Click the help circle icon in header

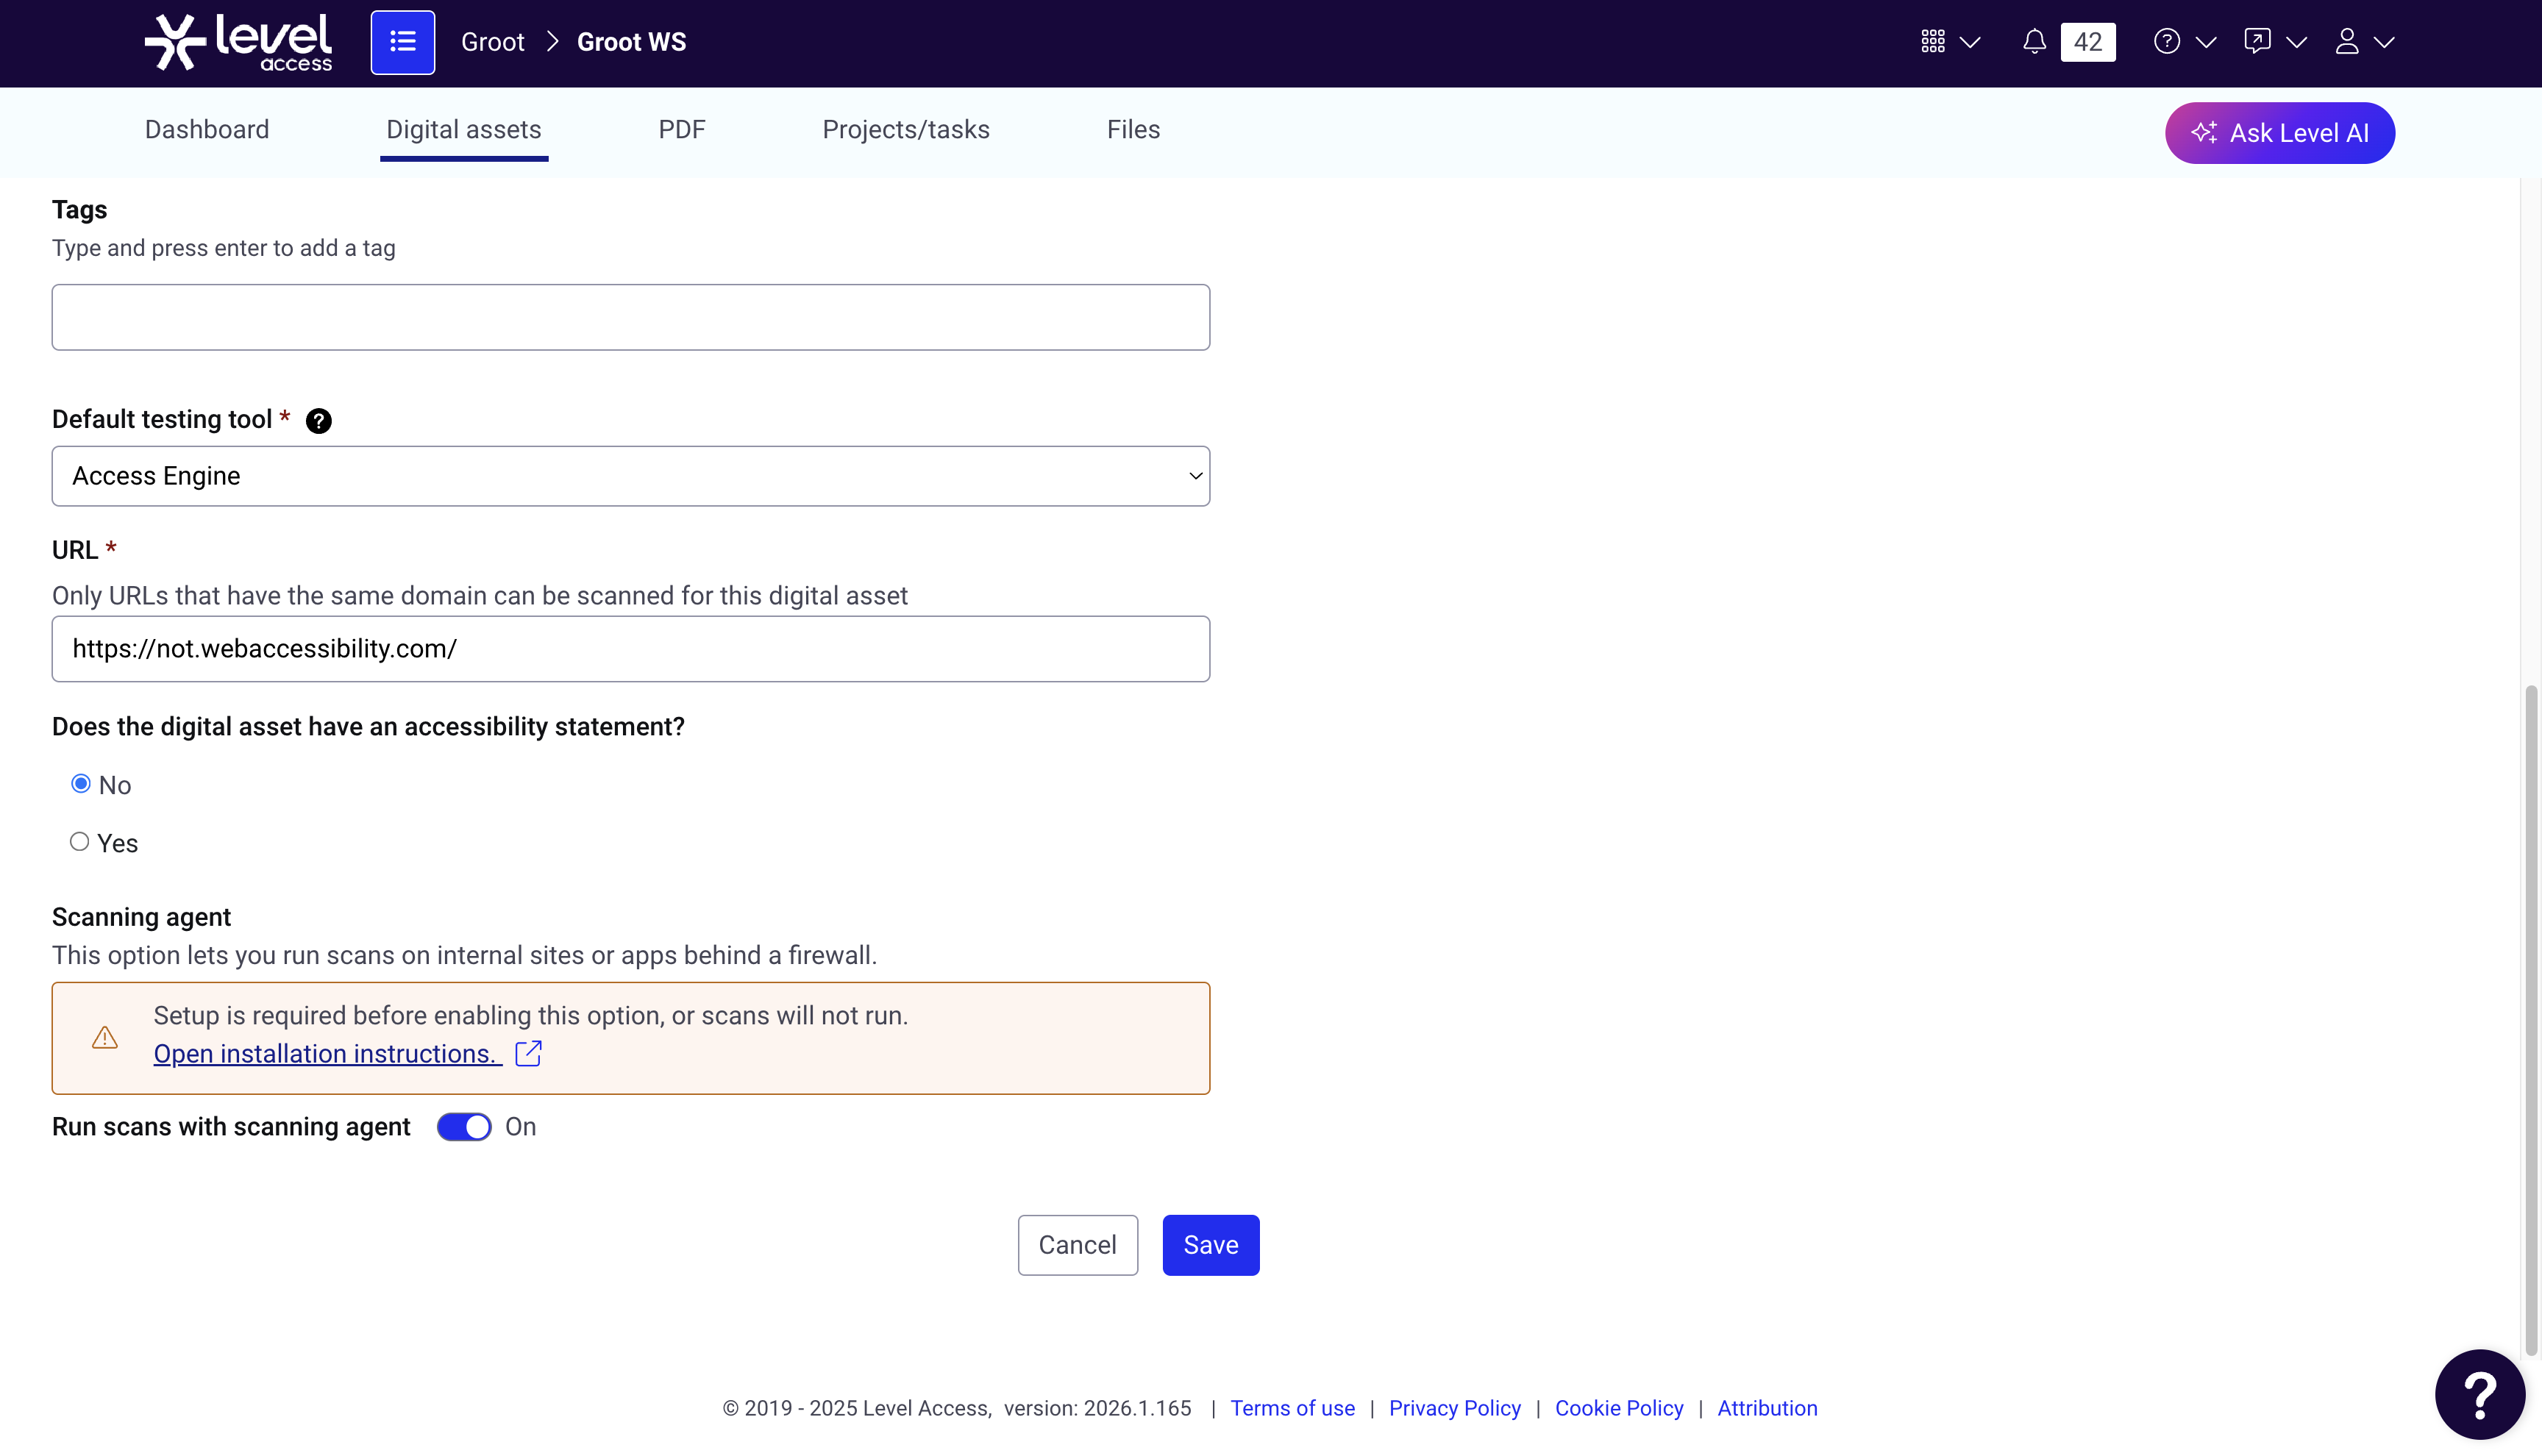2167,41
